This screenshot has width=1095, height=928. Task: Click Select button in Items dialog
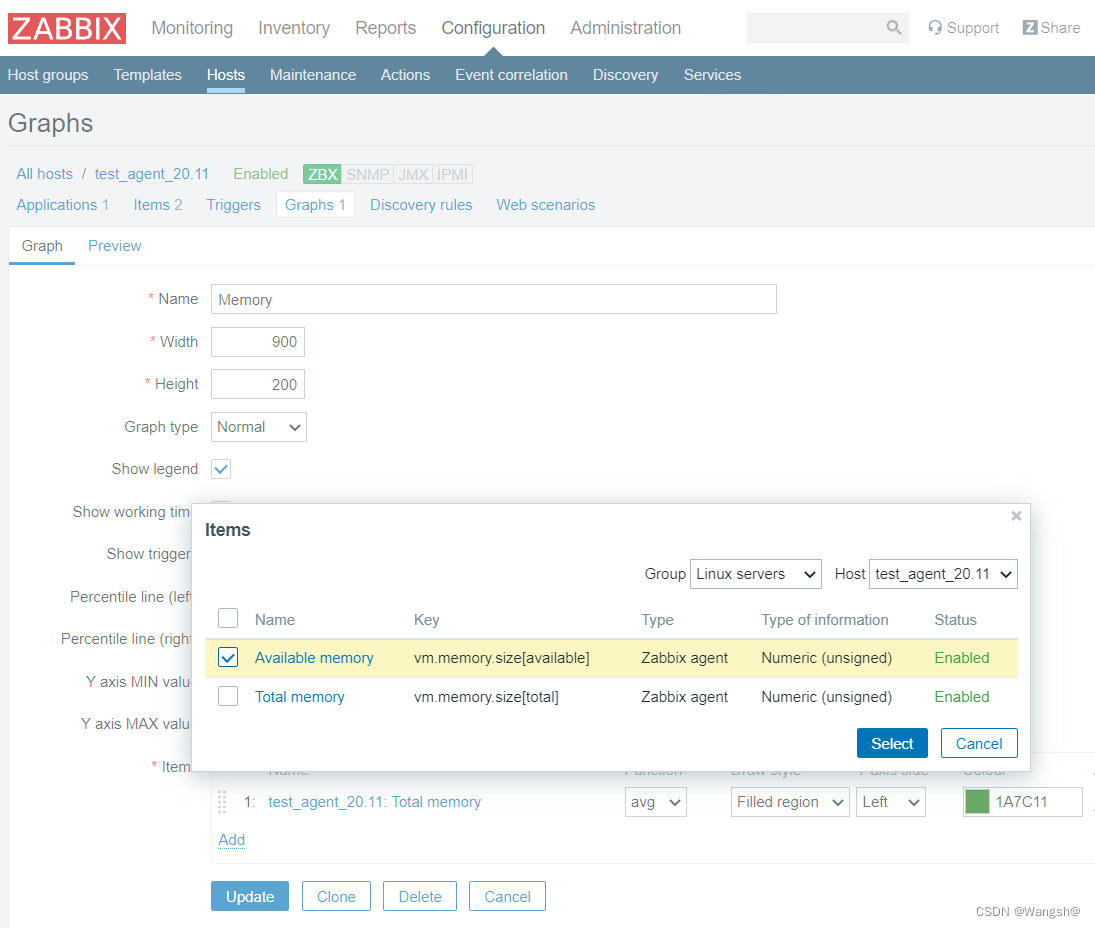pos(892,744)
